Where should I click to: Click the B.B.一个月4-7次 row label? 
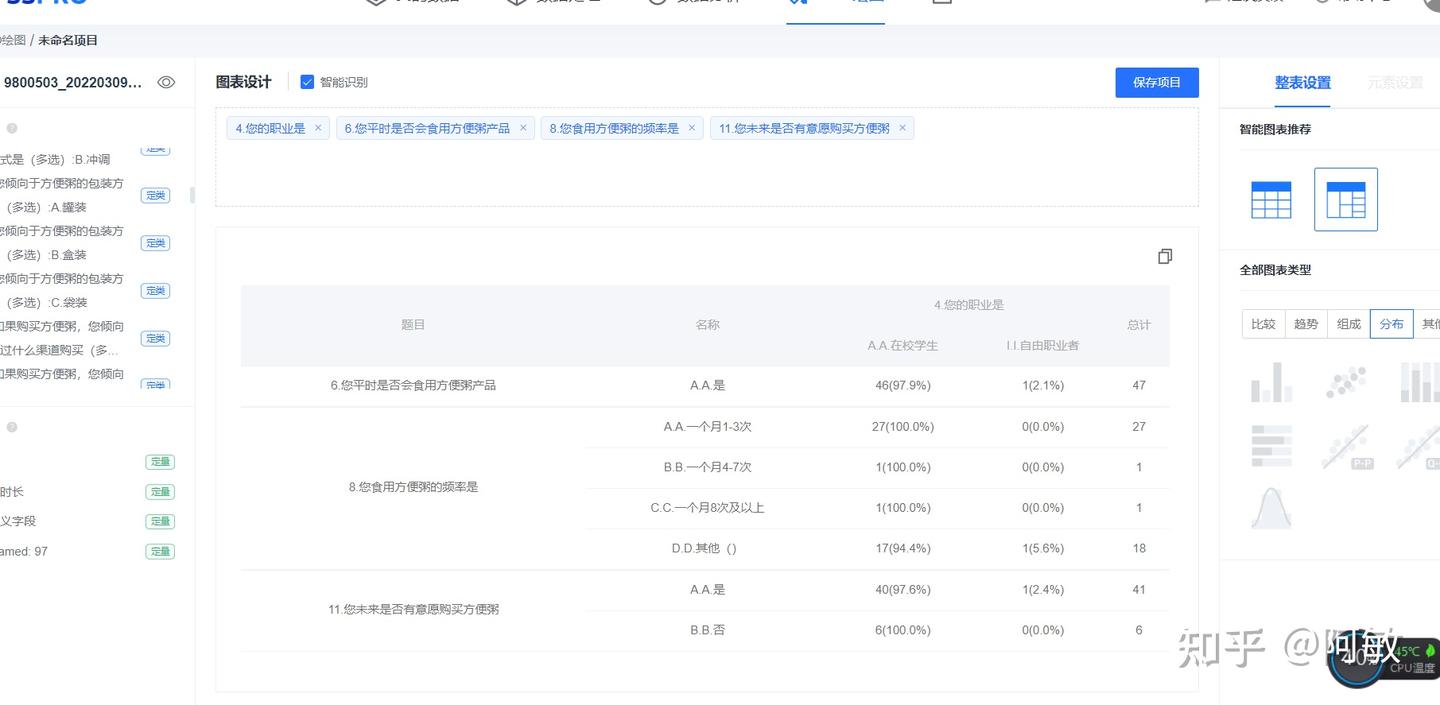point(707,468)
